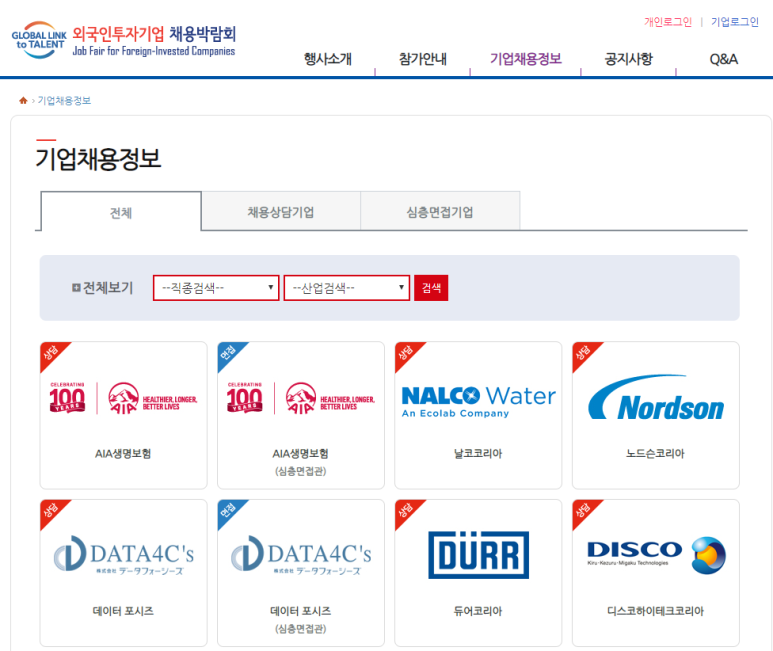Click the 날코코리아 company name
Screen dimensions: 773x651
coord(478,453)
